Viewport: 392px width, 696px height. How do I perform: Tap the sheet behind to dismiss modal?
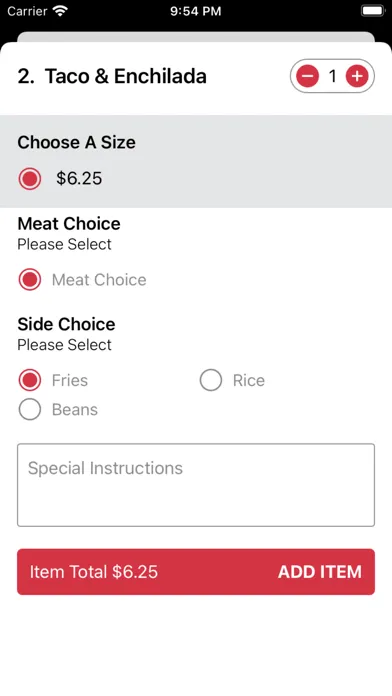[x=196, y=36]
